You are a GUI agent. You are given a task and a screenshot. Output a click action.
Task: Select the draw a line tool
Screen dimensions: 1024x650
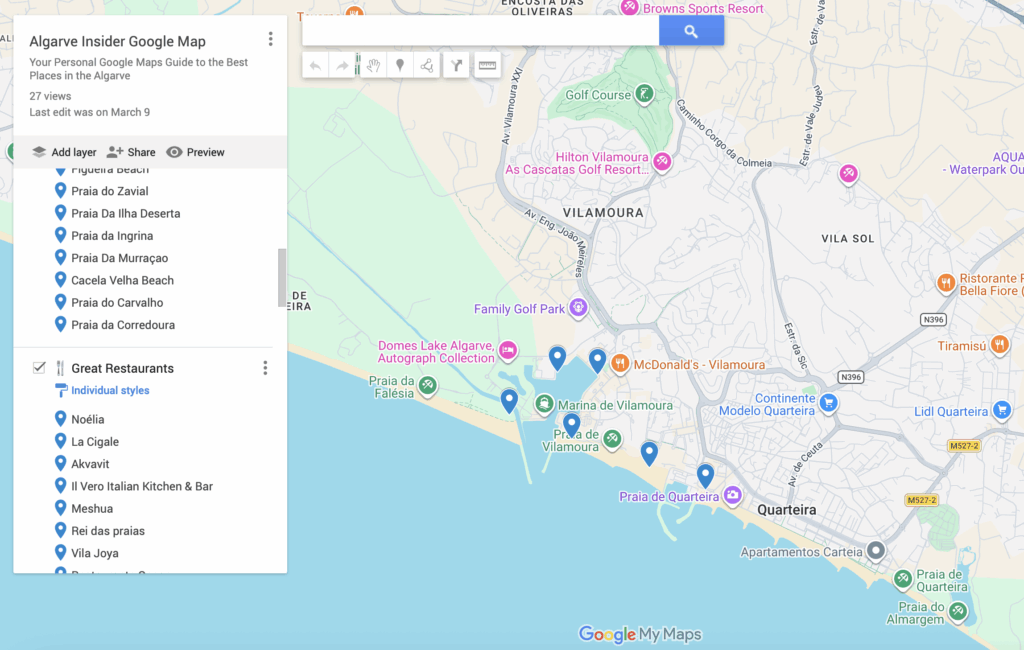(427, 66)
